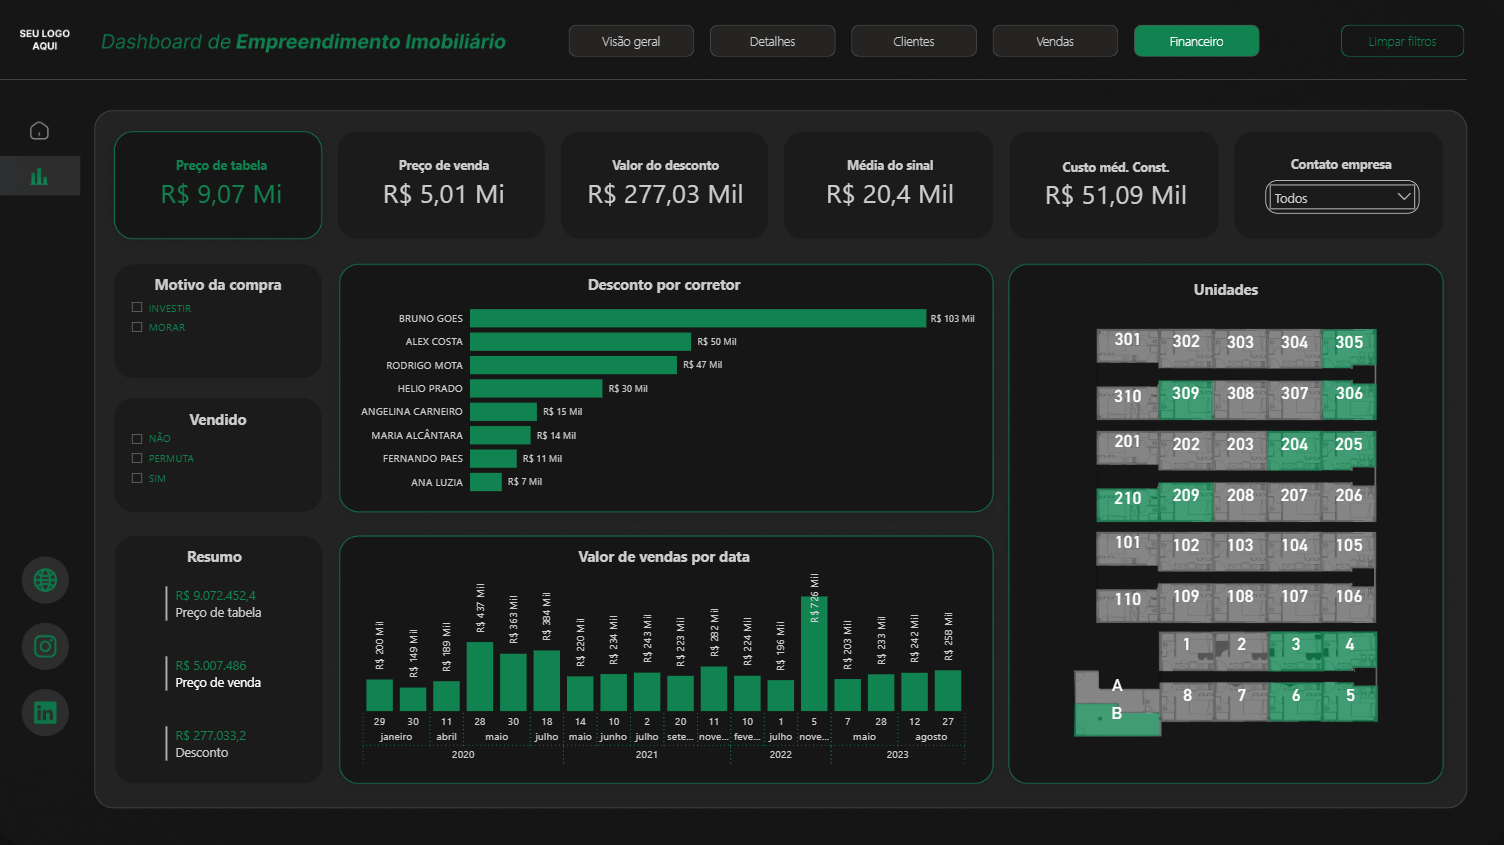This screenshot has height=845, width=1504.
Task: Select the Preço de tabela card
Action: click(218, 185)
